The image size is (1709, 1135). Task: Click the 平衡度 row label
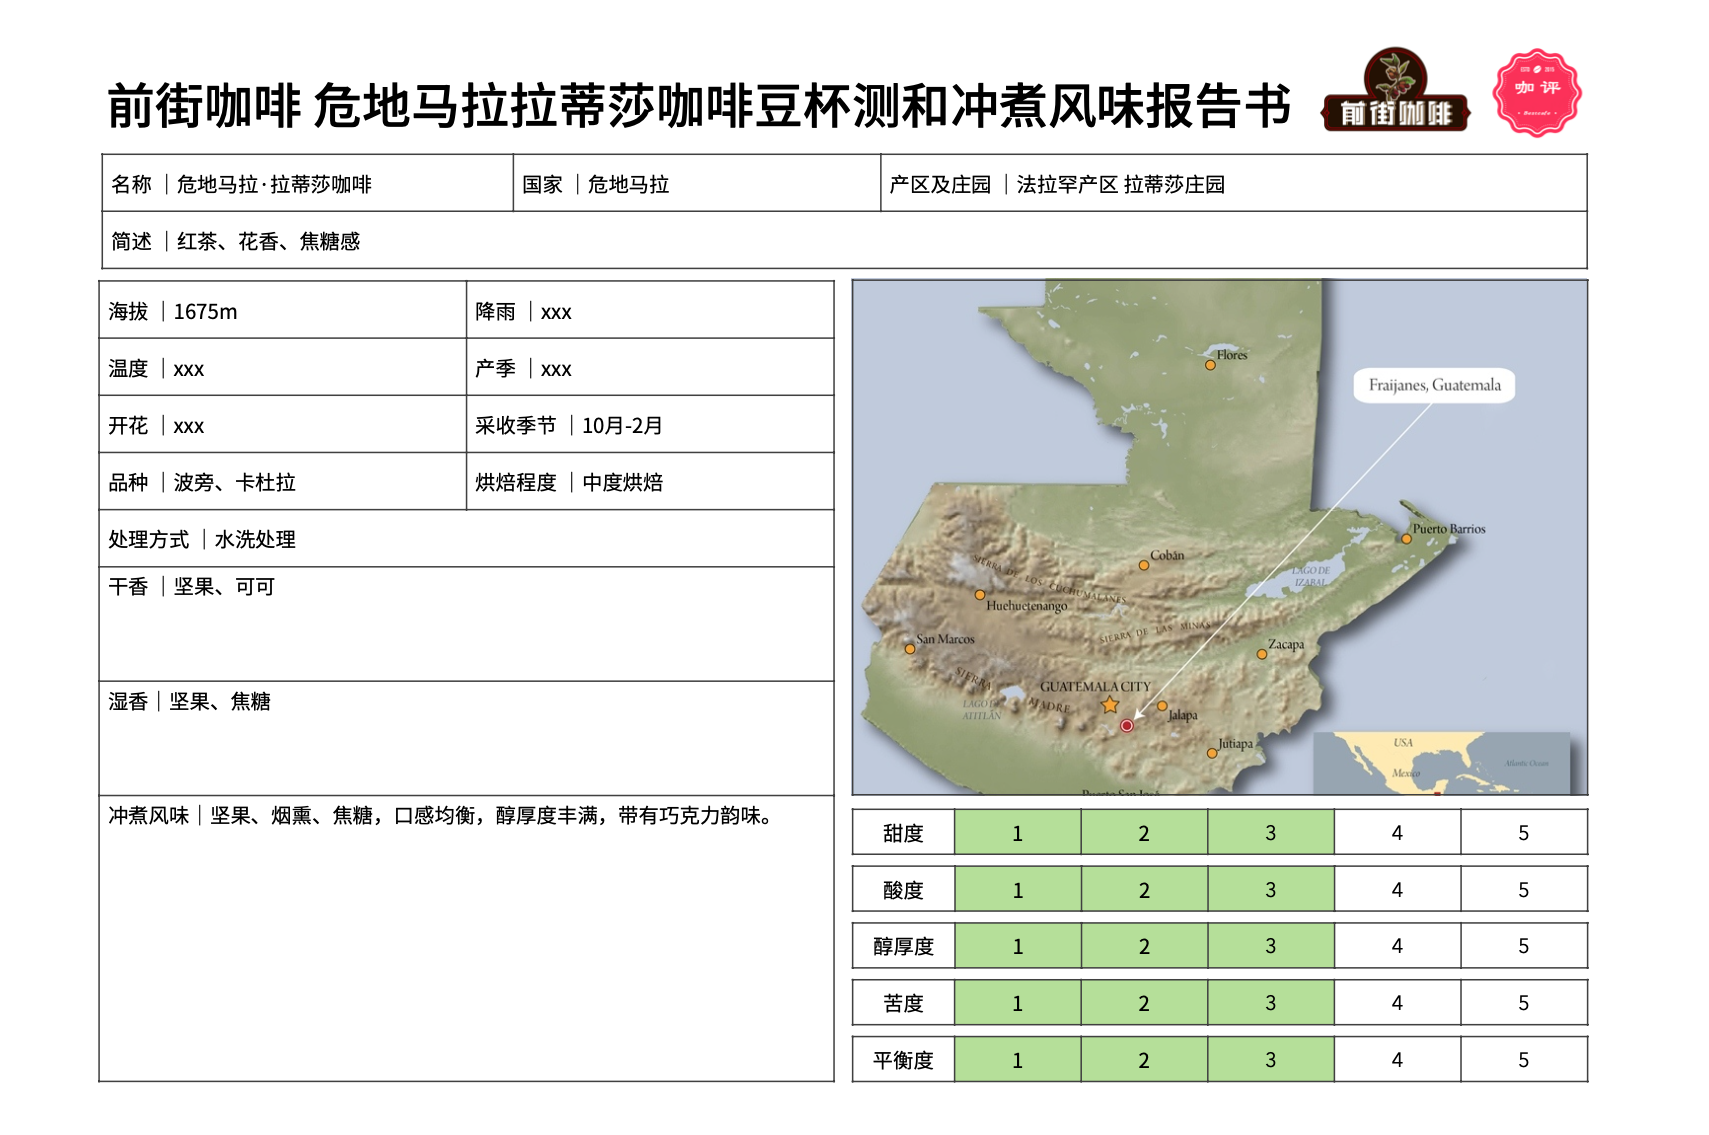(903, 1059)
